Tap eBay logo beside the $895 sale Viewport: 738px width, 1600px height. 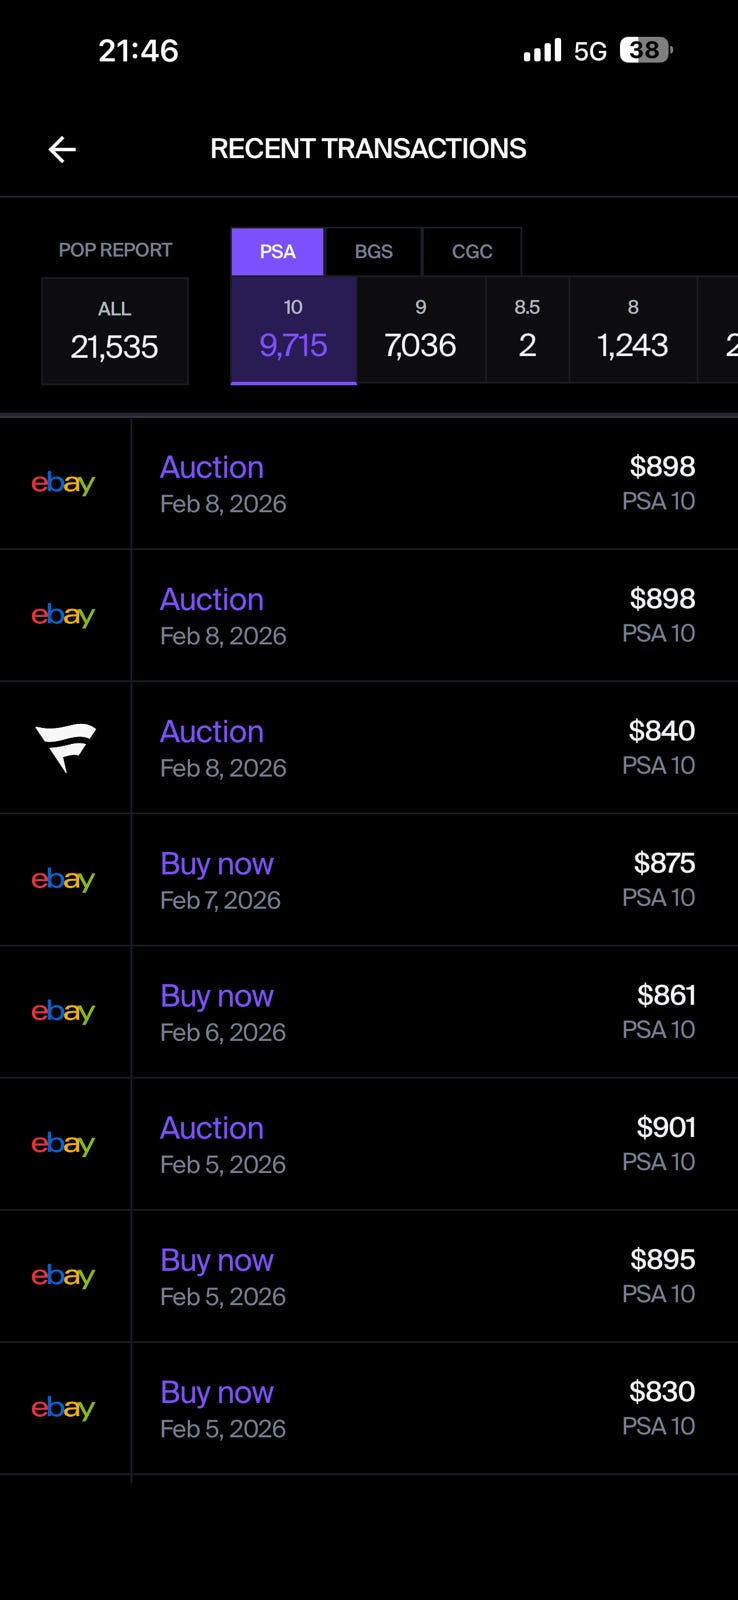point(63,1275)
